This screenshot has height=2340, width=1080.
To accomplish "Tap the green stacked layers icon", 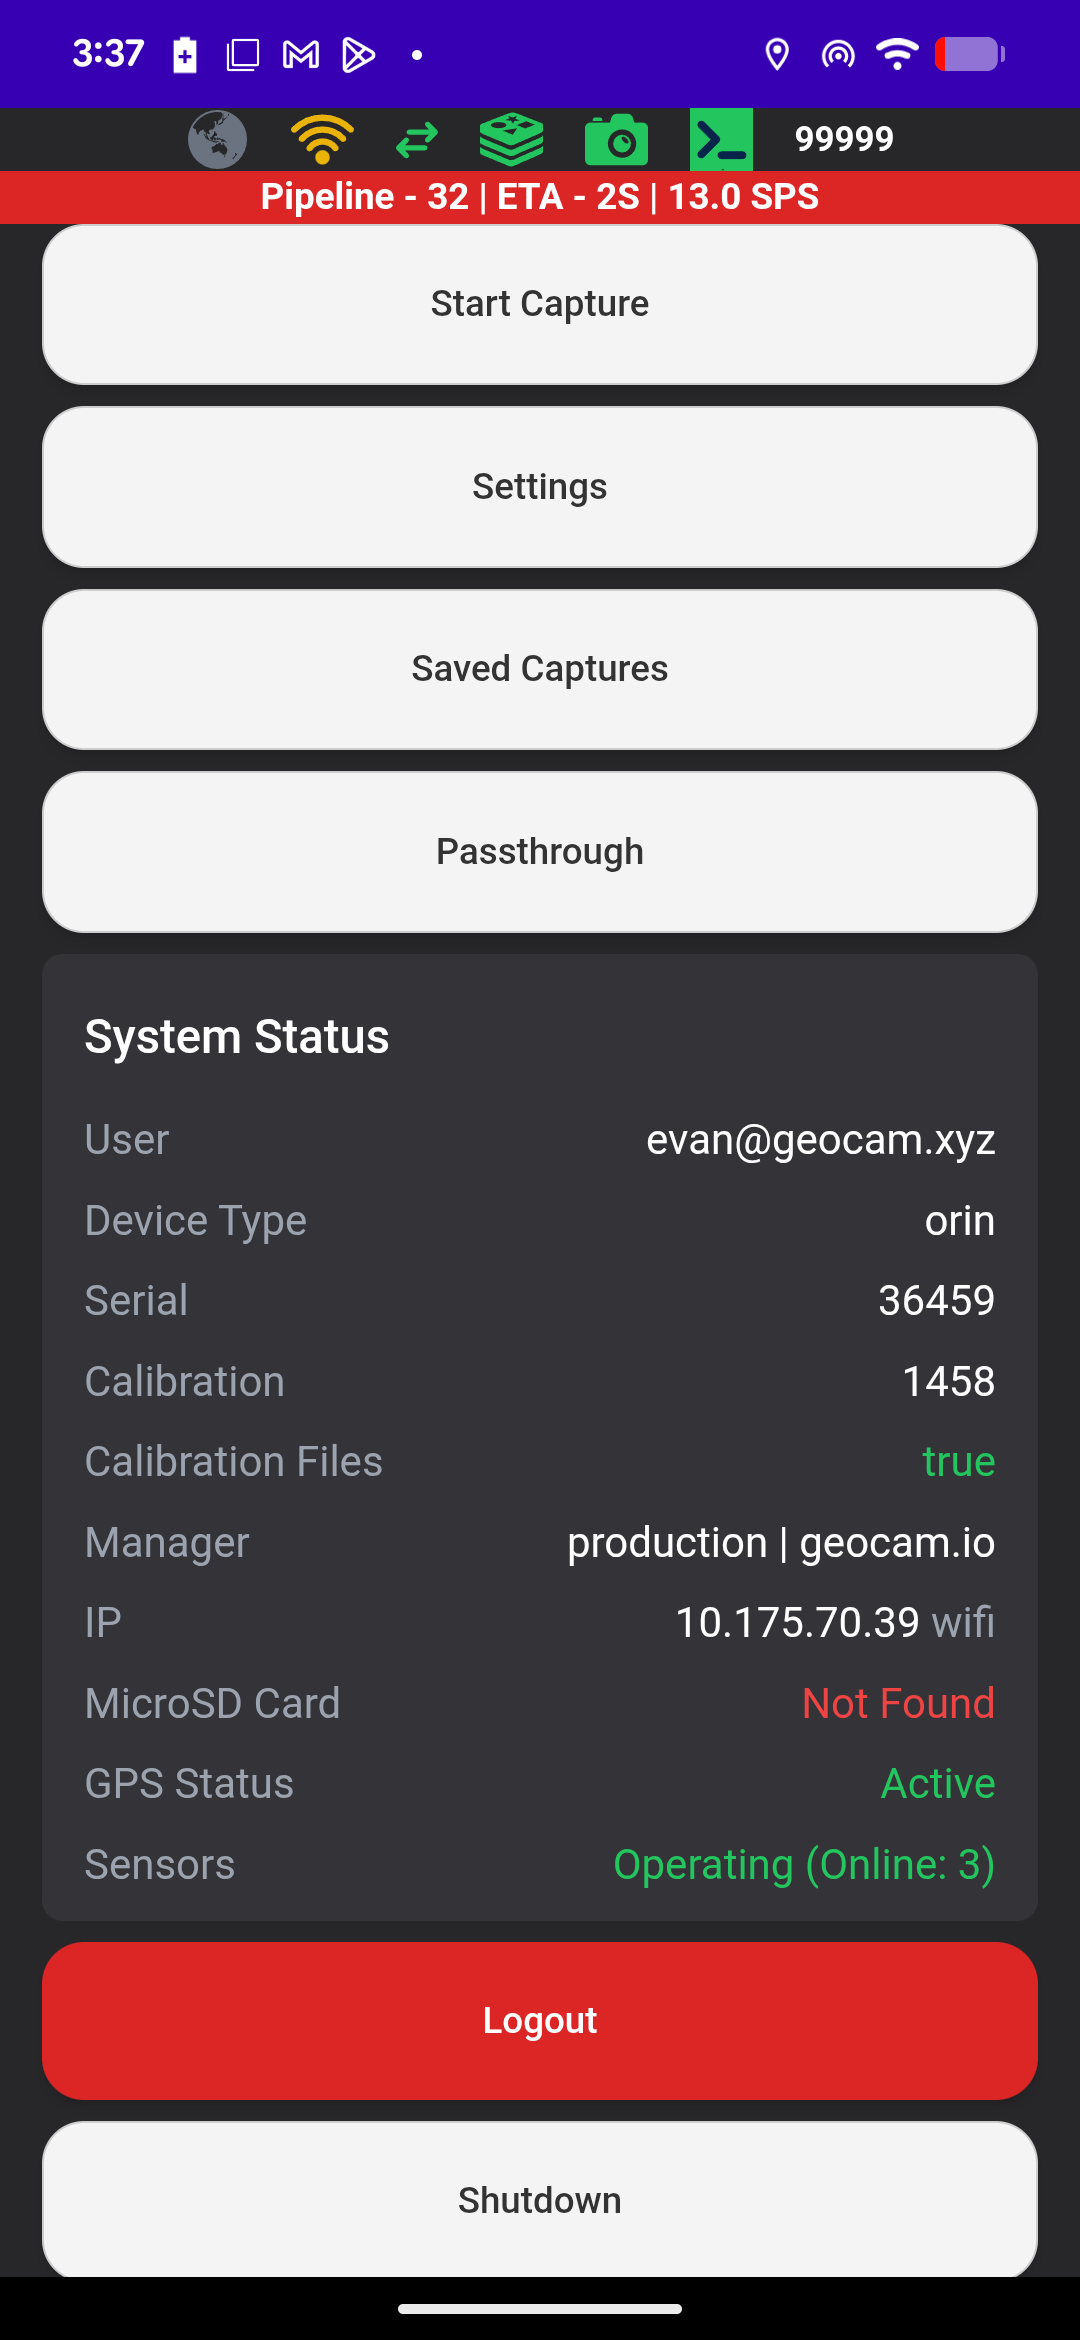I will [x=512, y=139].
